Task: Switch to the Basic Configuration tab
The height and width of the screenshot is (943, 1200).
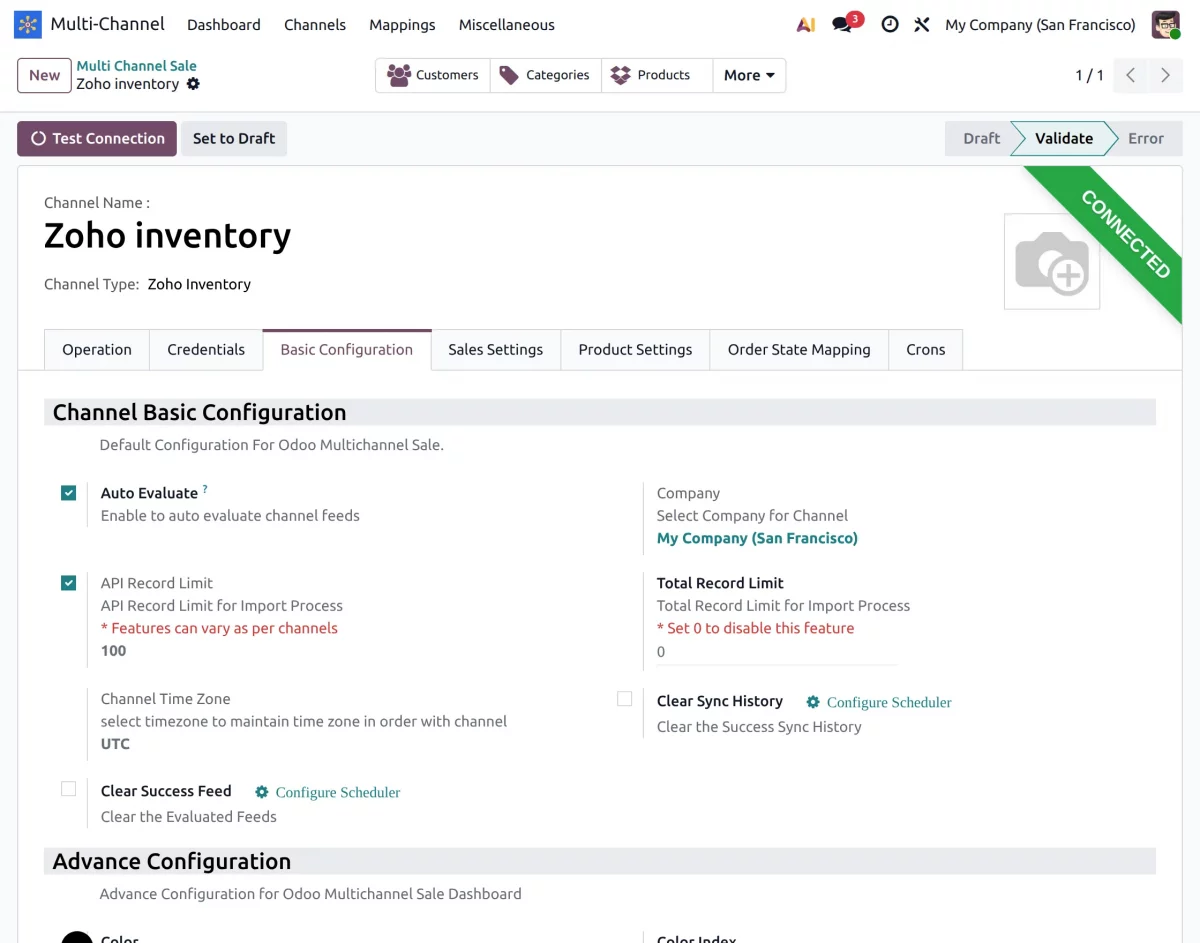Action: coord(347,350)
